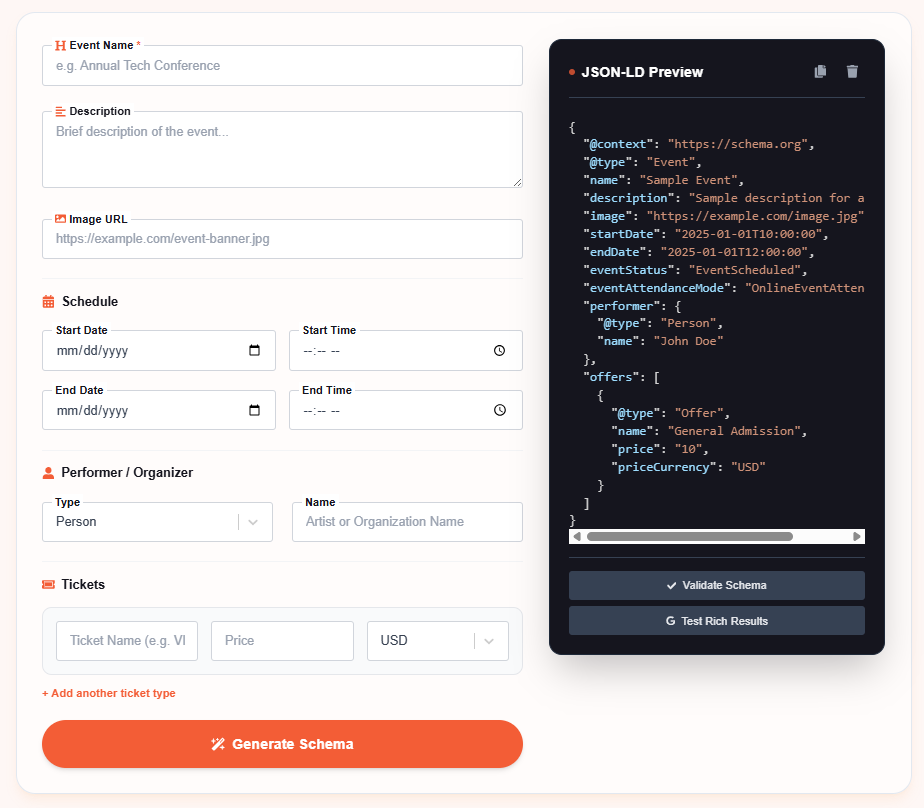Click the copy icon in JSON-LD Preview header
This screenshot has height=808, width=924.
pos(820,72)
